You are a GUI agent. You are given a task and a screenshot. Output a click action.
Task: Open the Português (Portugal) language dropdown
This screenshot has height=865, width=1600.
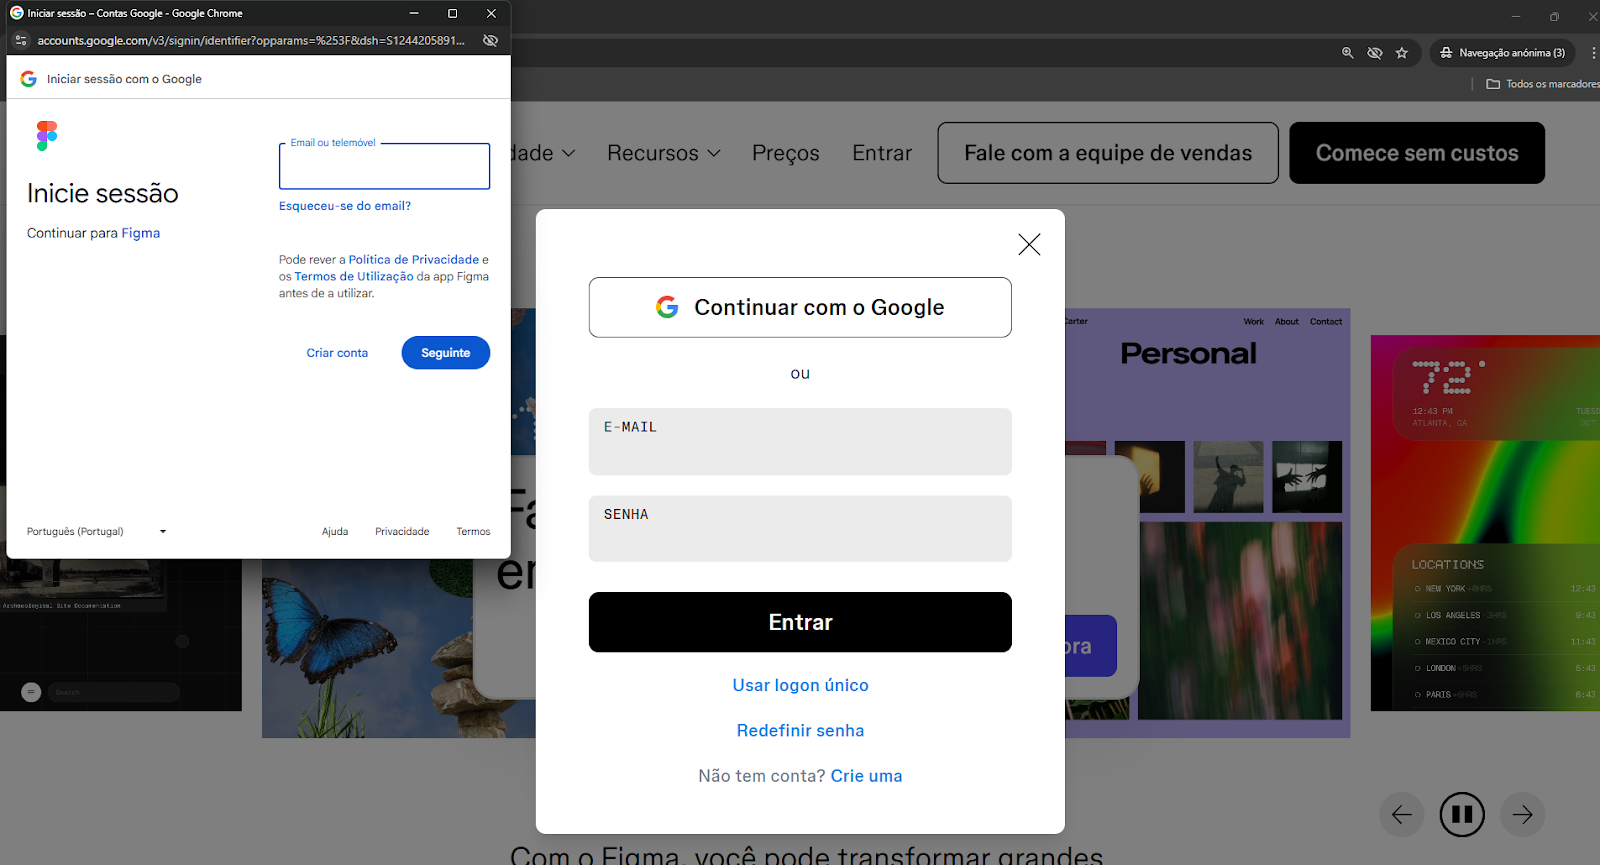[96, 532]
